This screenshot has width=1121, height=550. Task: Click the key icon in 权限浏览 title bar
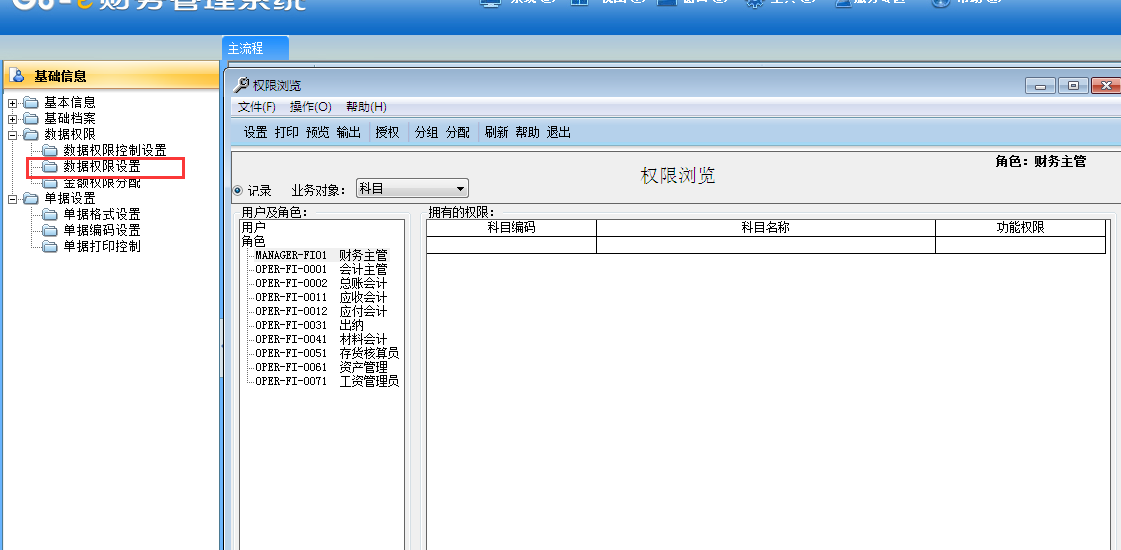pos(242,86)
